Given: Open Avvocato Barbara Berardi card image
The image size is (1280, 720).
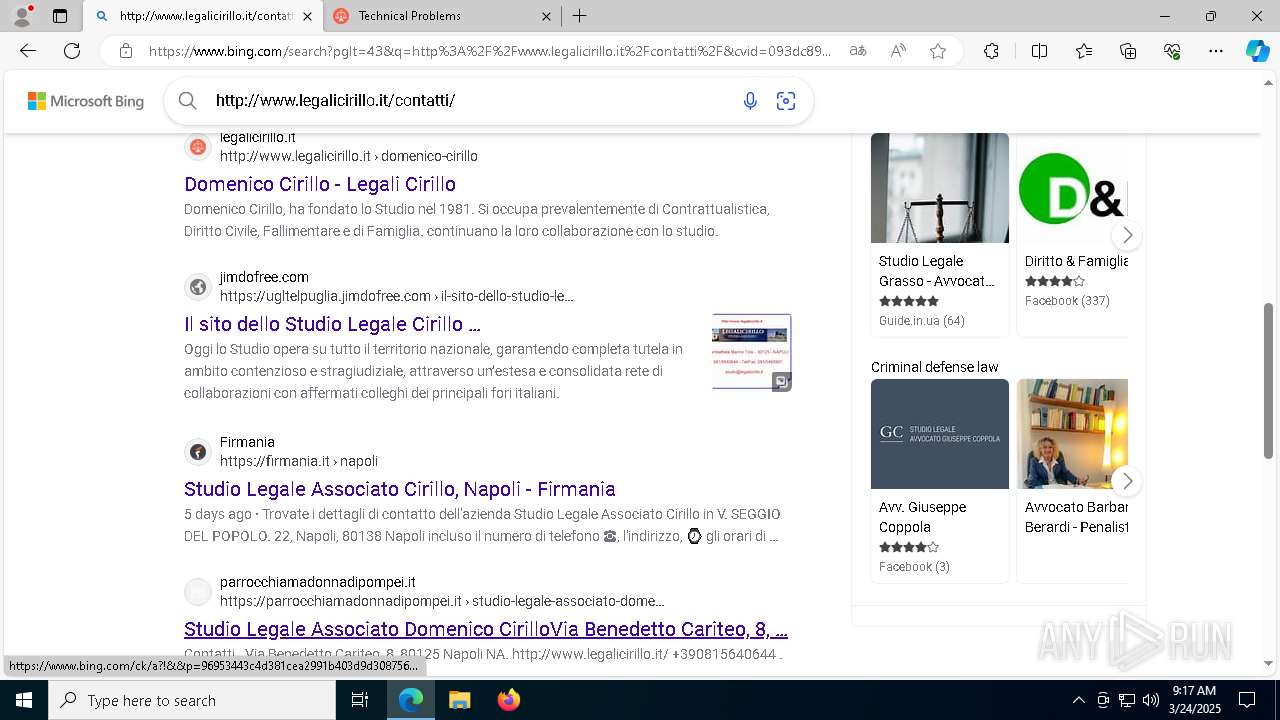Looking at the screenshot, I should tap(1072, 434).
